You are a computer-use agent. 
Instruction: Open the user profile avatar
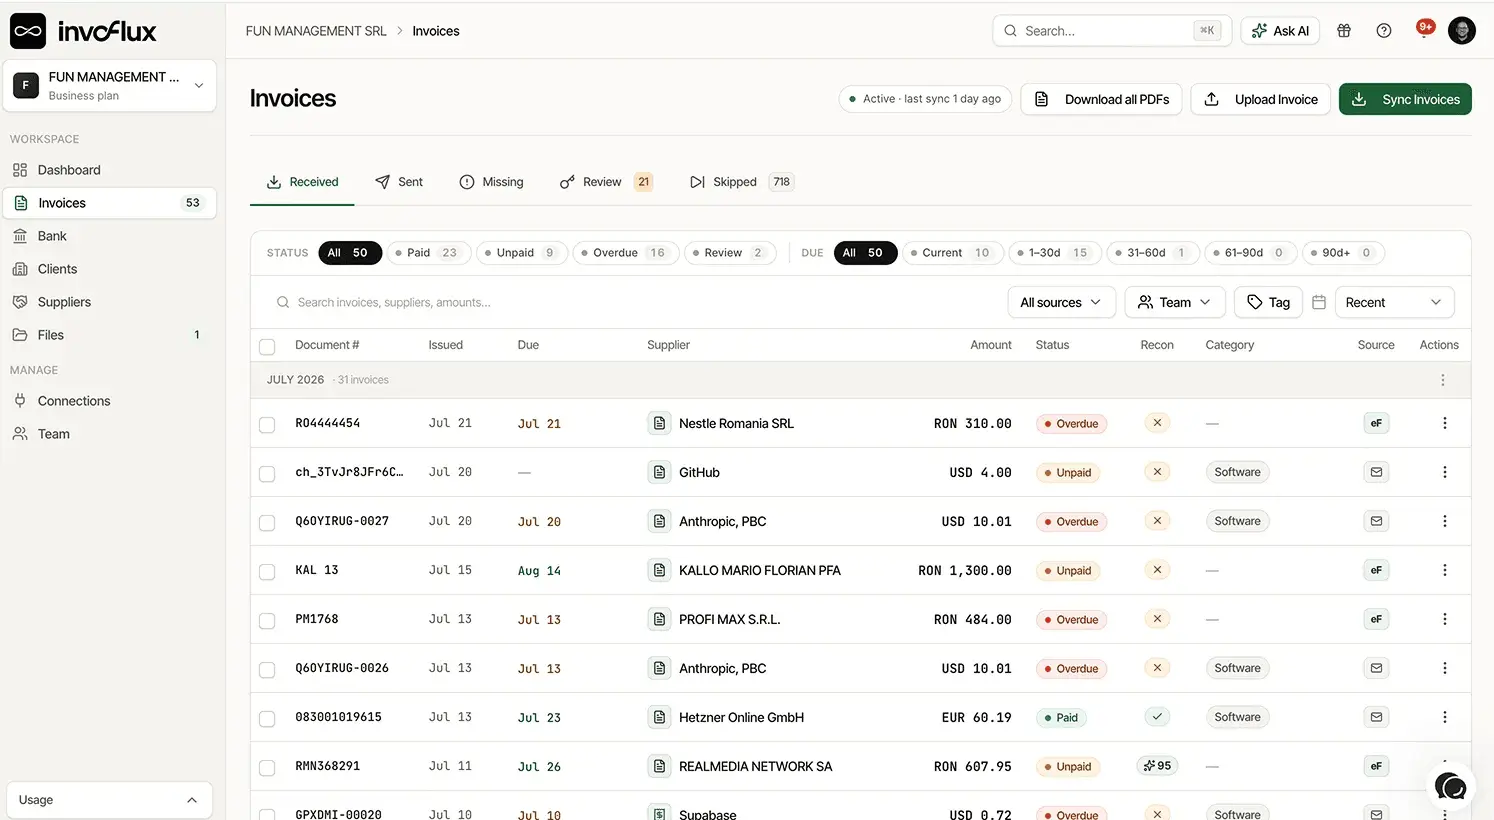1462,31
